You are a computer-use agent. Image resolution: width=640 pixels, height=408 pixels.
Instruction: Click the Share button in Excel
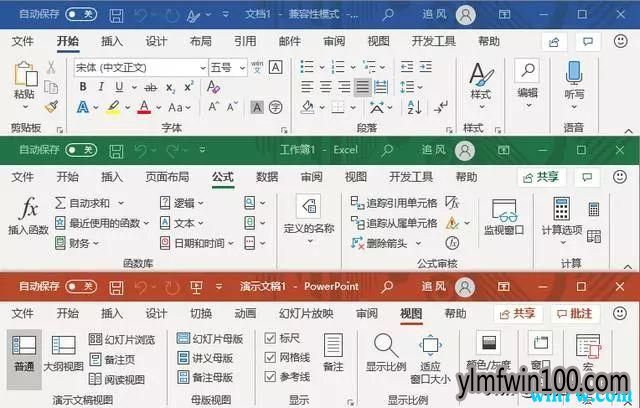pyautogui.click(x=541, y=177)
